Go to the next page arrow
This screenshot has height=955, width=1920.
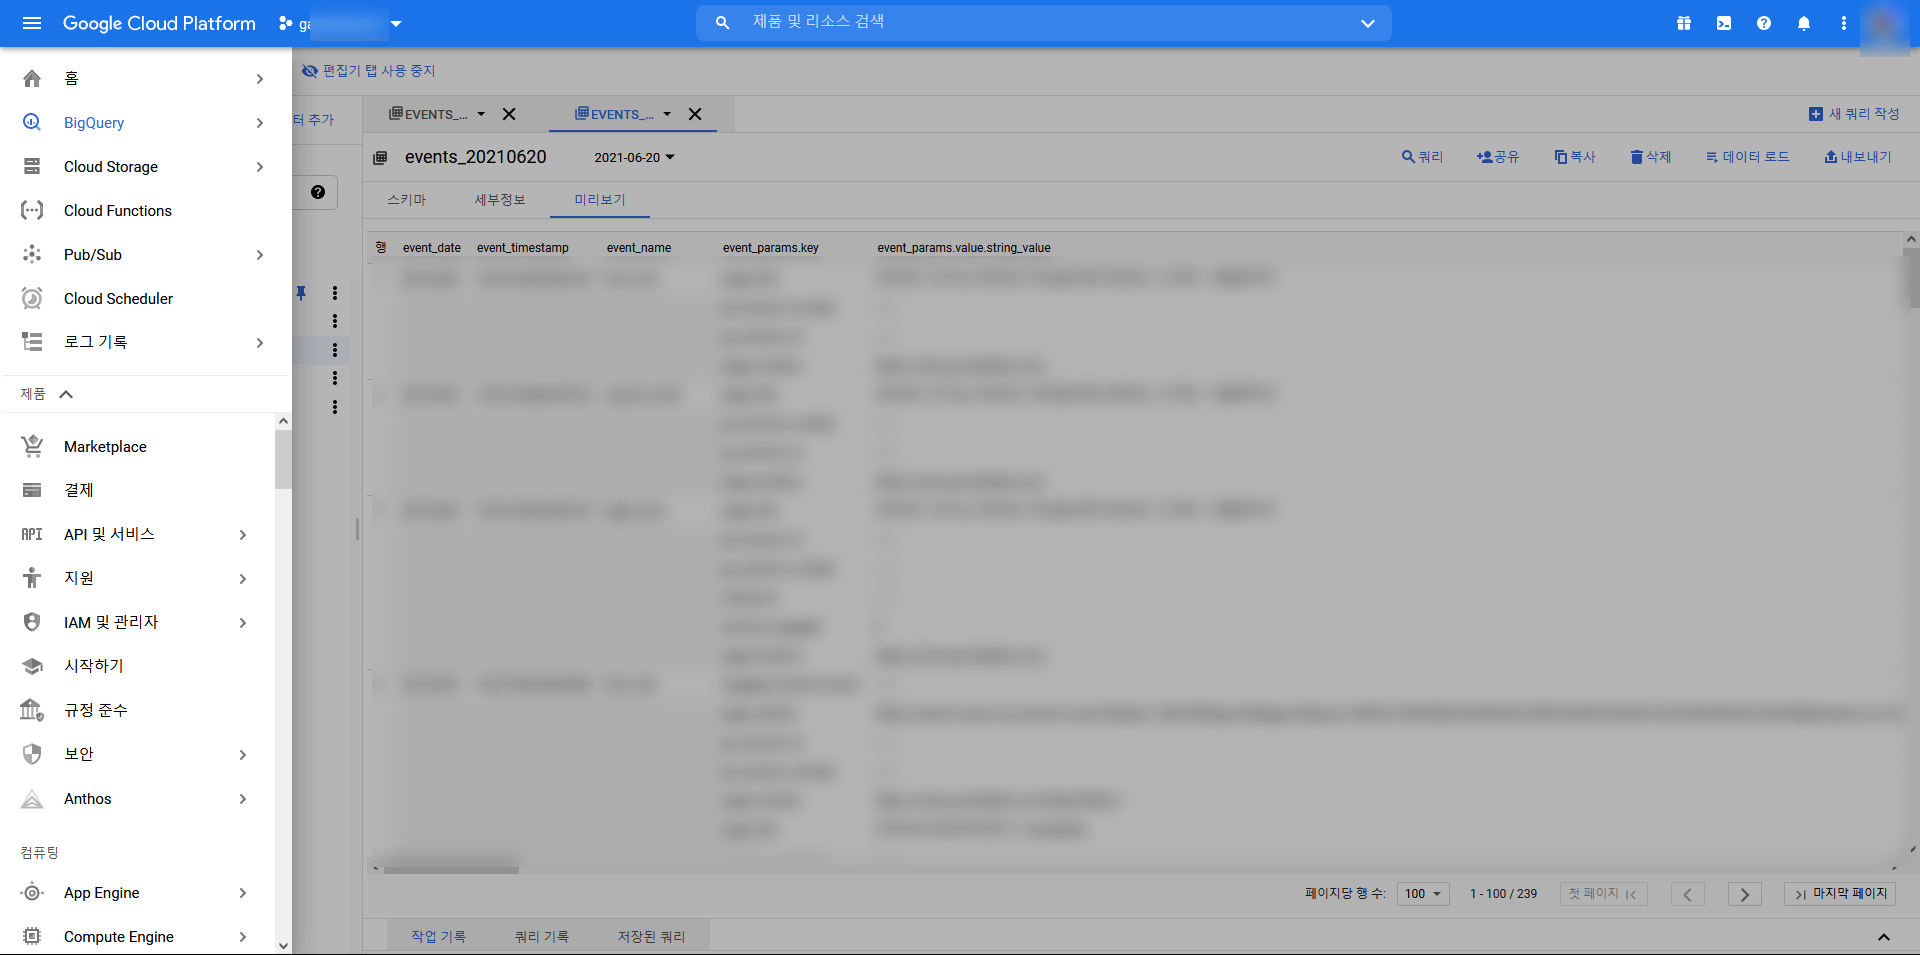[x=1745, y=894]
